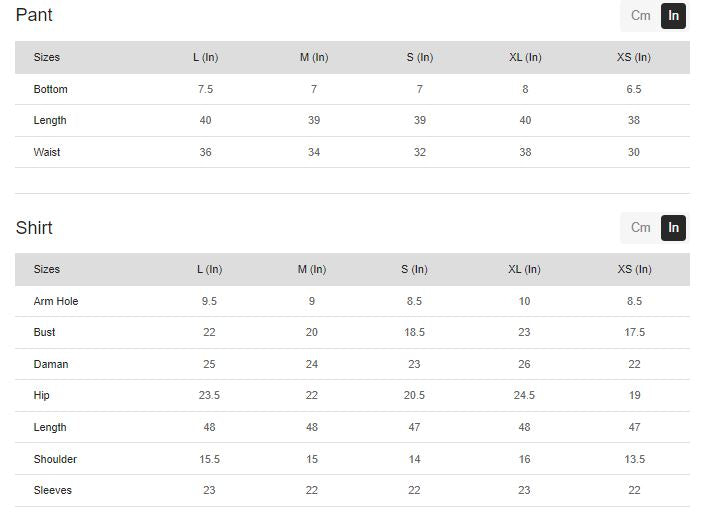Select the Arm Hole row label
Image resolution: width=704 pixels, height=517 pixels.
point(56,301)
